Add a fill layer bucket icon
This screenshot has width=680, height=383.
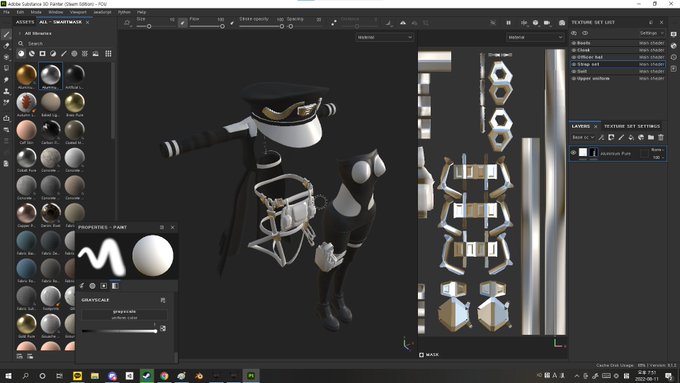[x=631, y=137]
